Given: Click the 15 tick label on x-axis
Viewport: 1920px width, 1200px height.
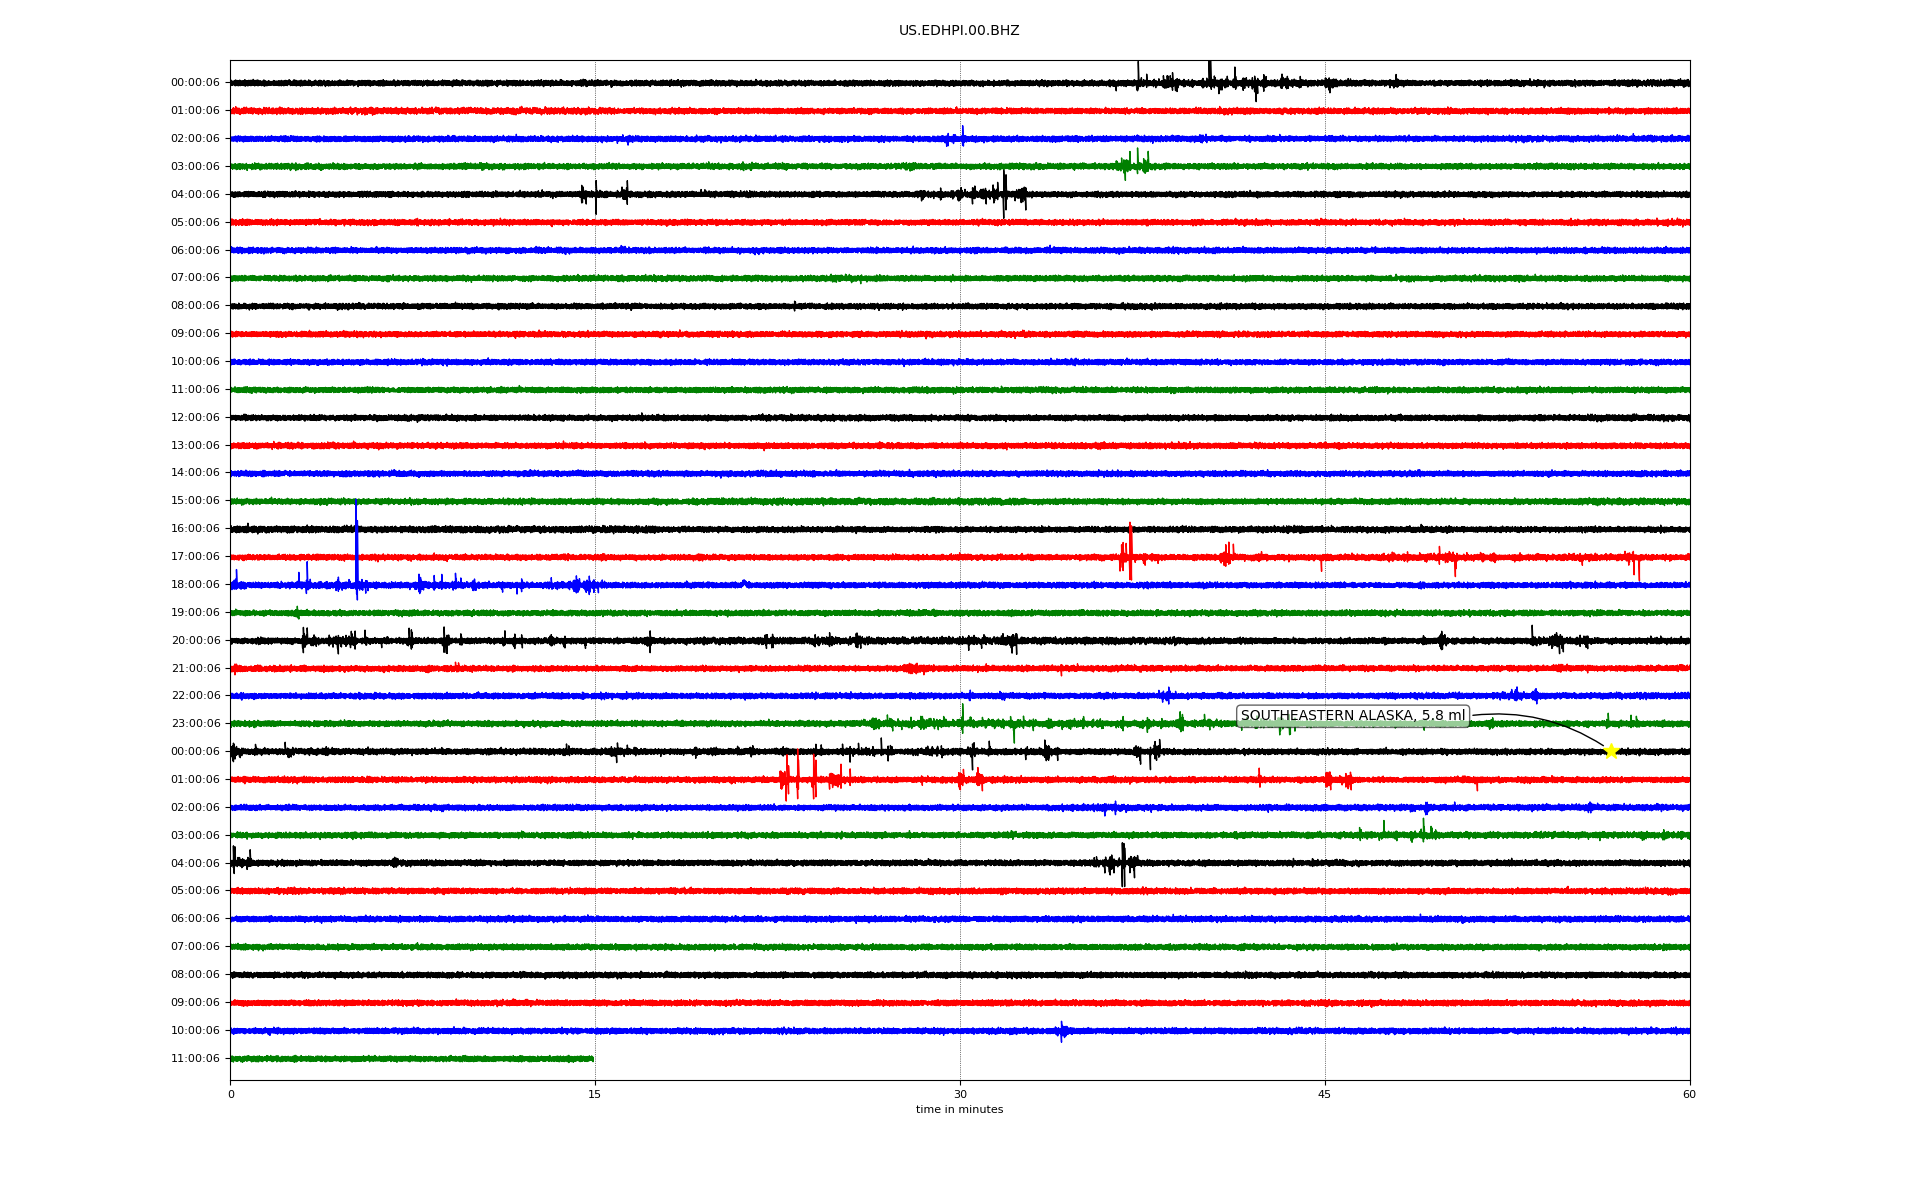Looking at the screenshot, I should click(595, 1094).
